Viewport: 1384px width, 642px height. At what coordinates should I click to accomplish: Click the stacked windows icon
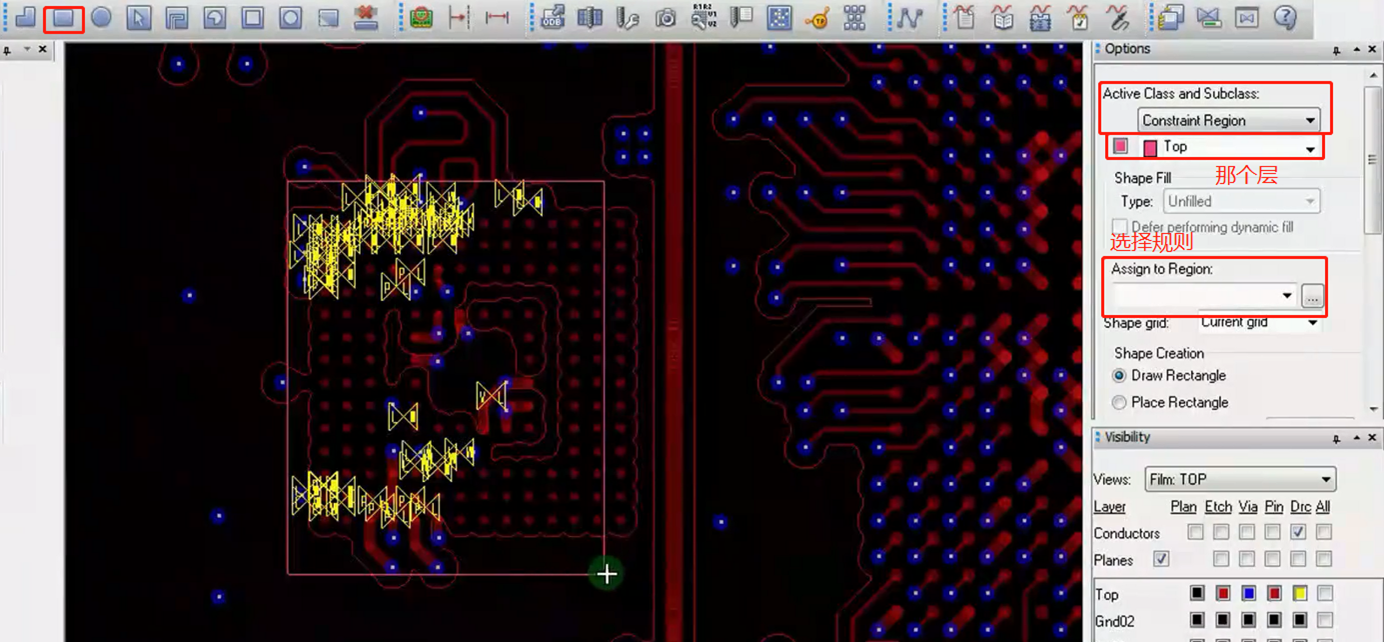(x=1171, y=18)
